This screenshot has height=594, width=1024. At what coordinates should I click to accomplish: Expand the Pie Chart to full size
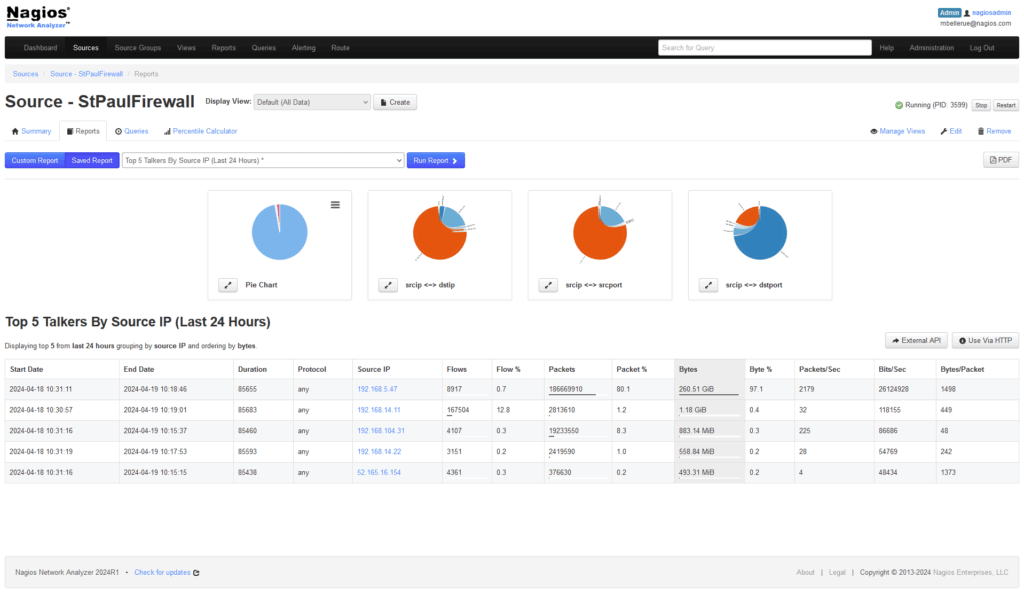tap(228, 285)
